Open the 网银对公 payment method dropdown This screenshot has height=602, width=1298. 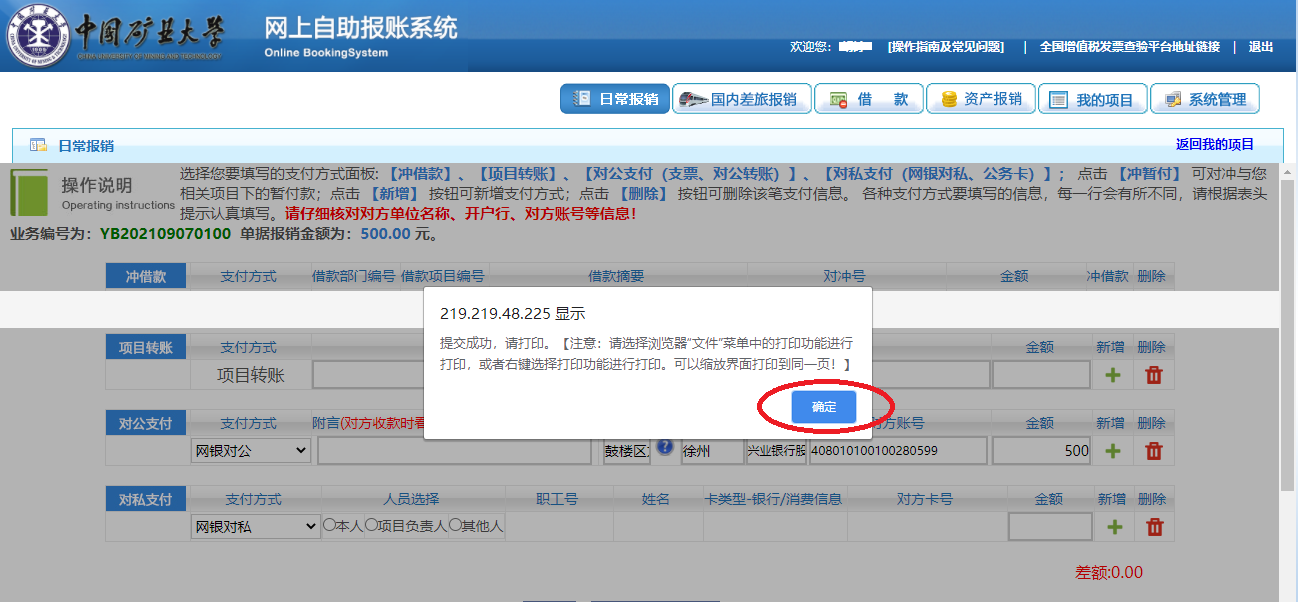(251, 451)
